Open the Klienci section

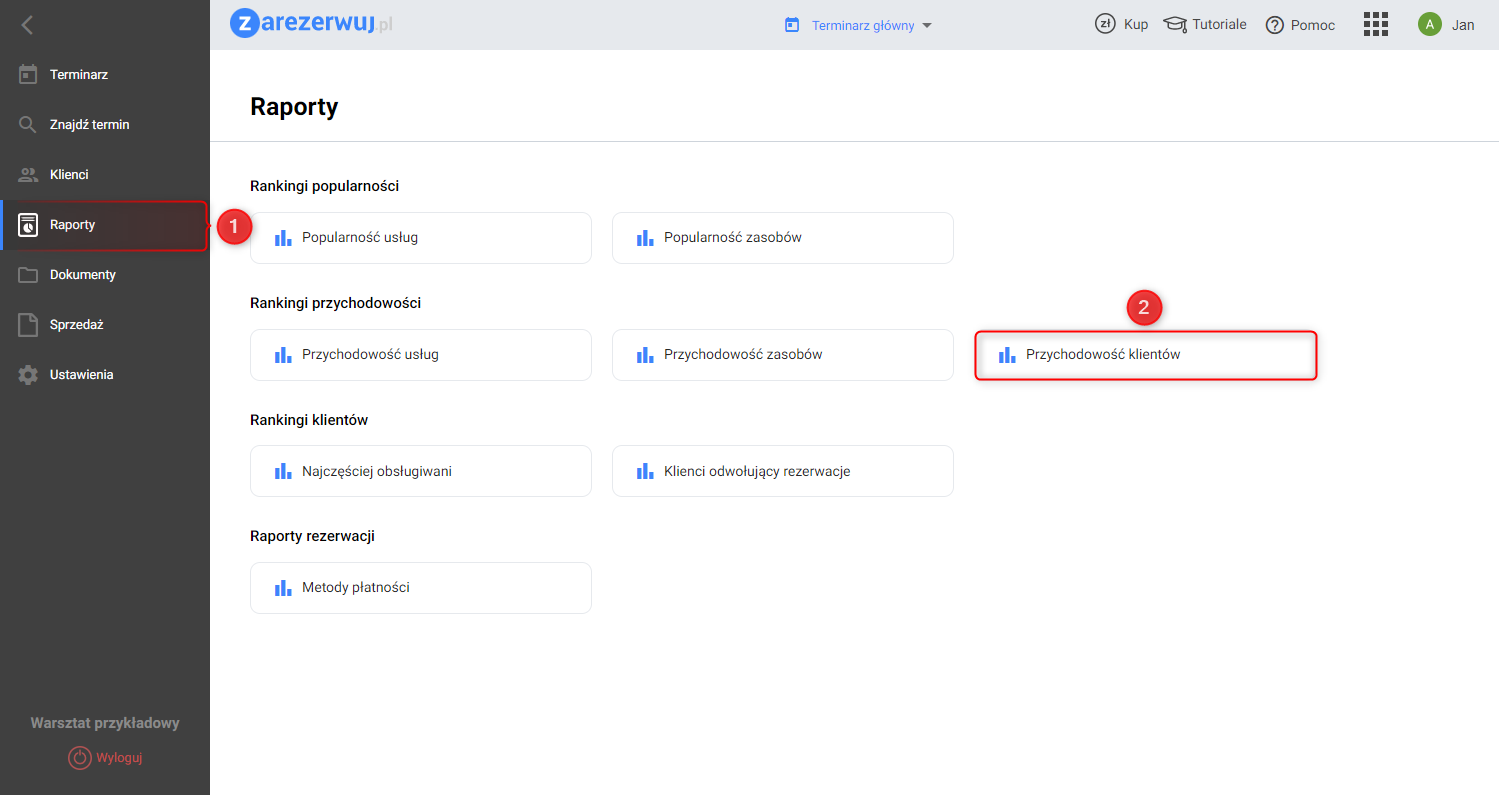pyautogui.click(x=69, y=175)
